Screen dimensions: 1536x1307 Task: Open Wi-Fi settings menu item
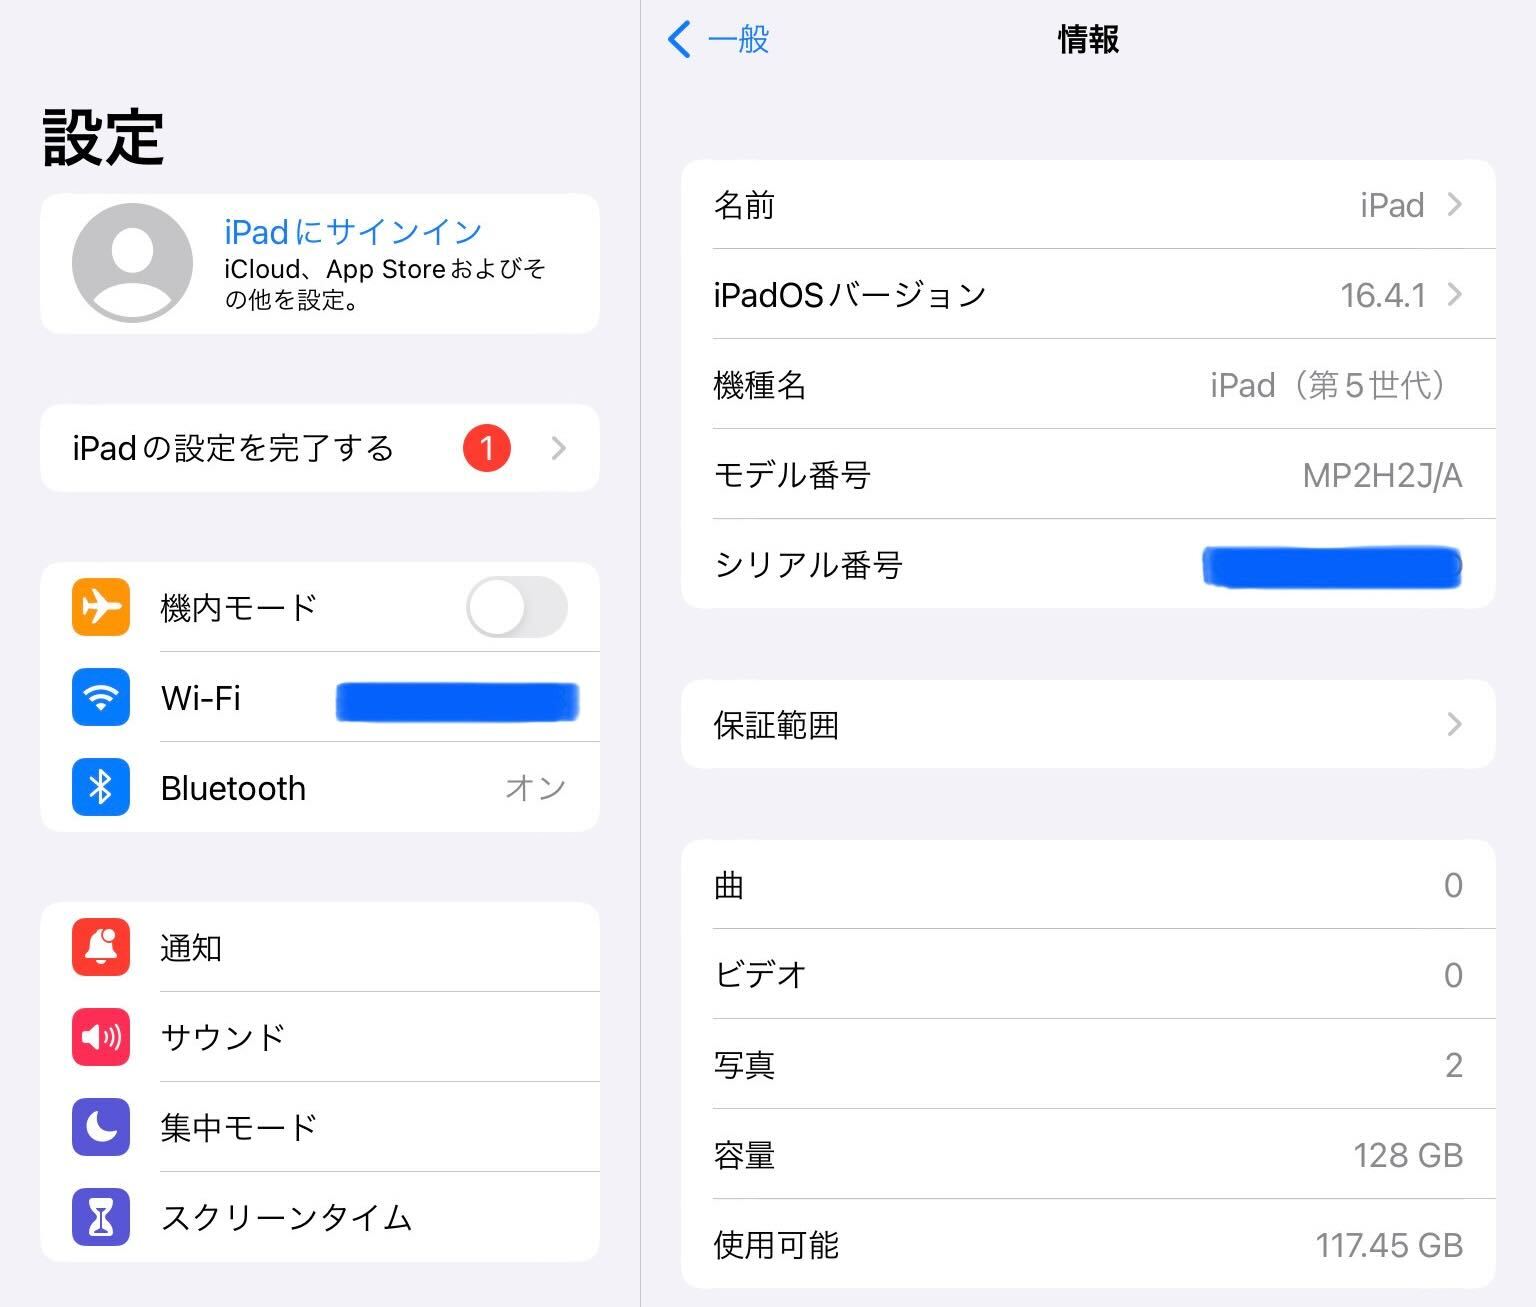pyautogui.click(x=320, y=697)
